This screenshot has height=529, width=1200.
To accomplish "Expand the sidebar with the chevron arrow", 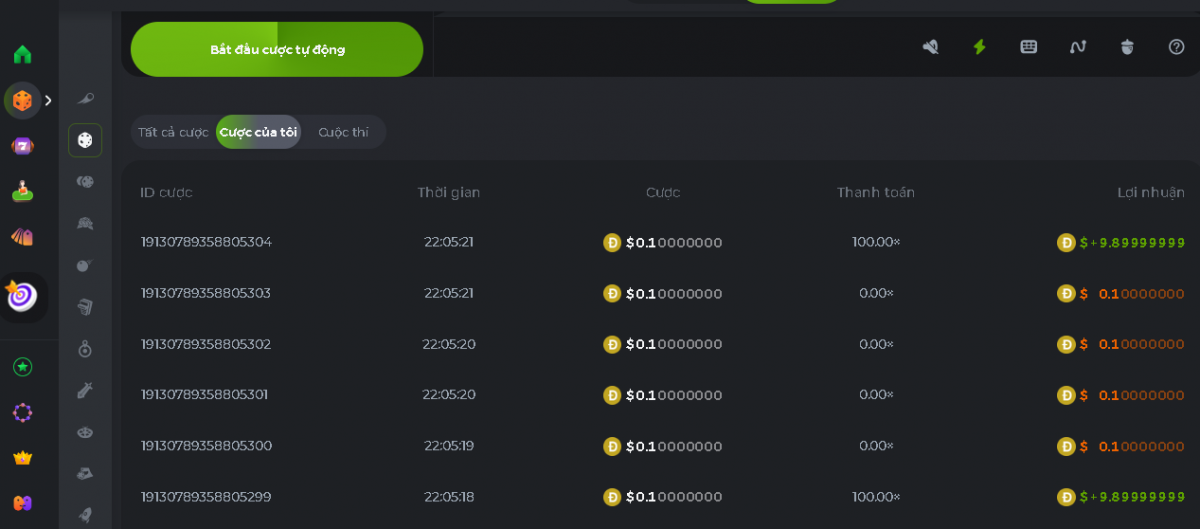I will pos(48,100).
